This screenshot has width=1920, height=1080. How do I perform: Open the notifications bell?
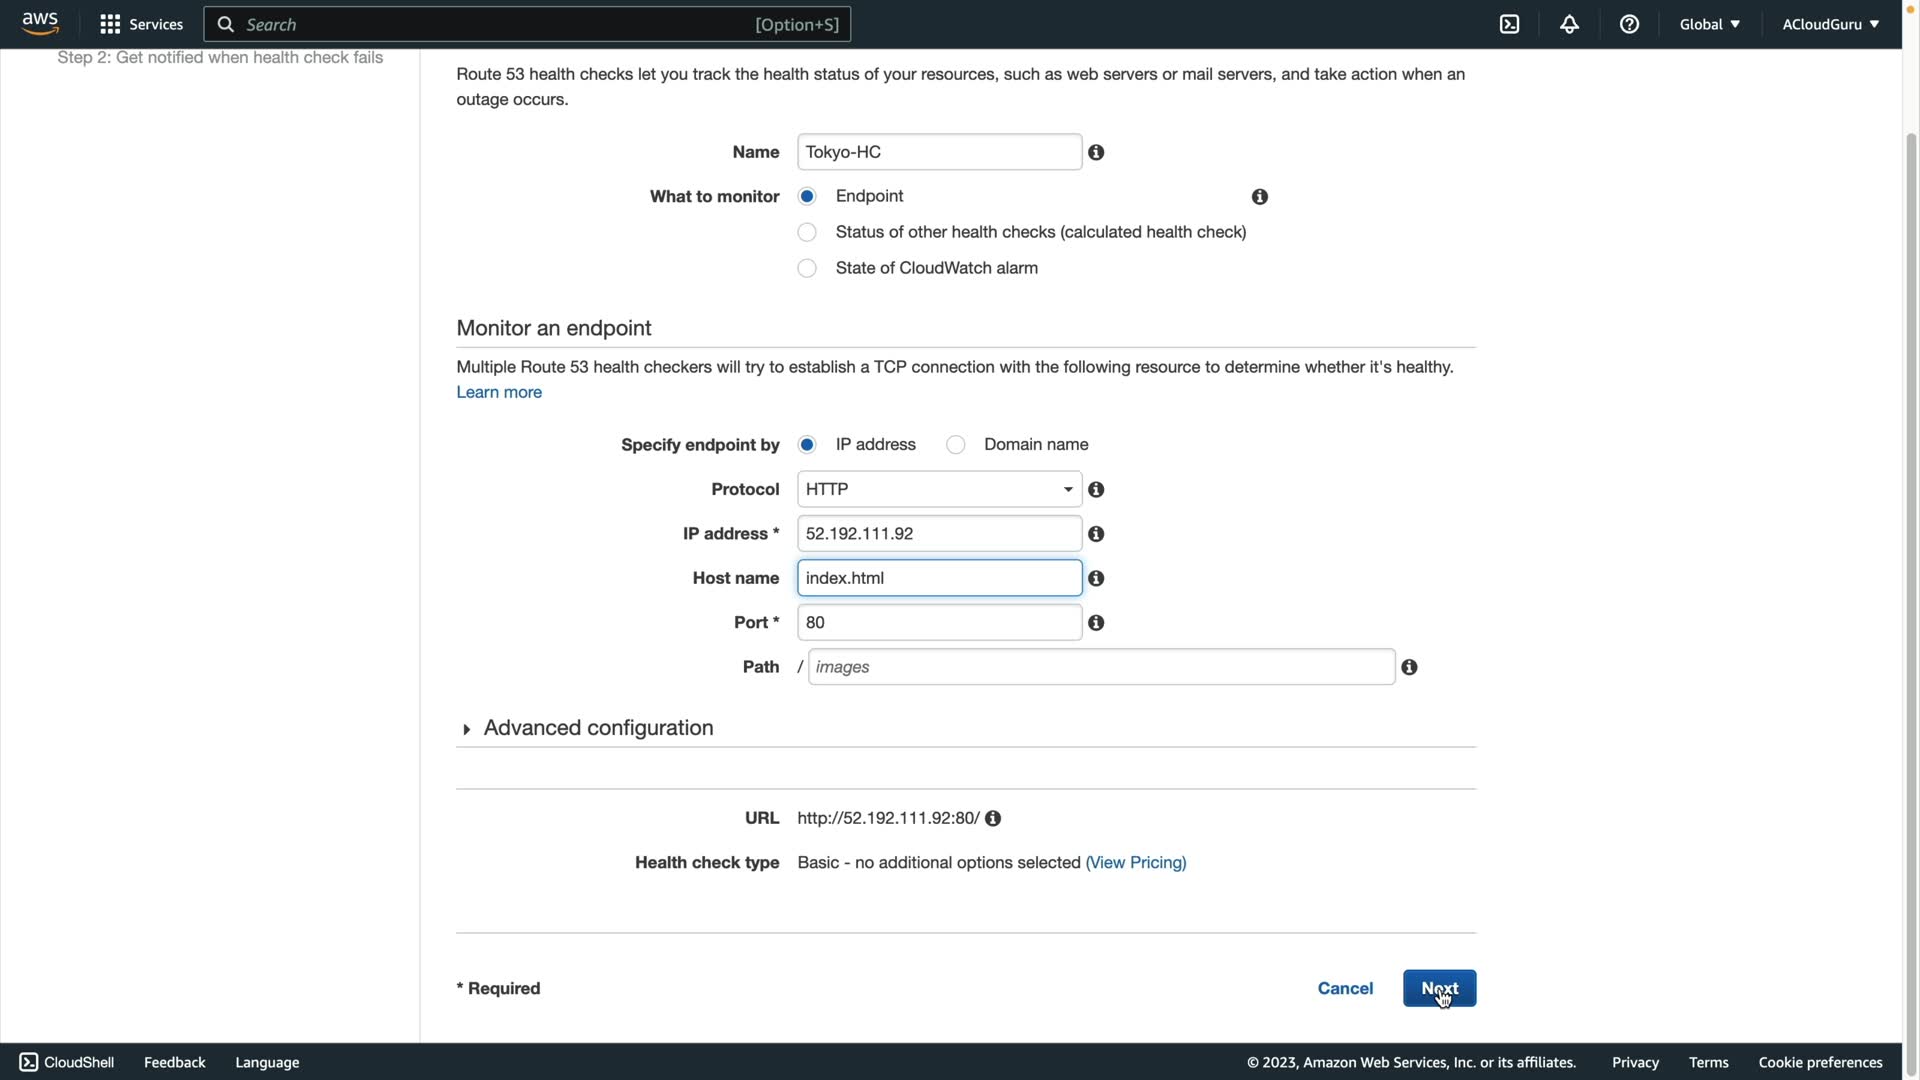point(1569,24)
